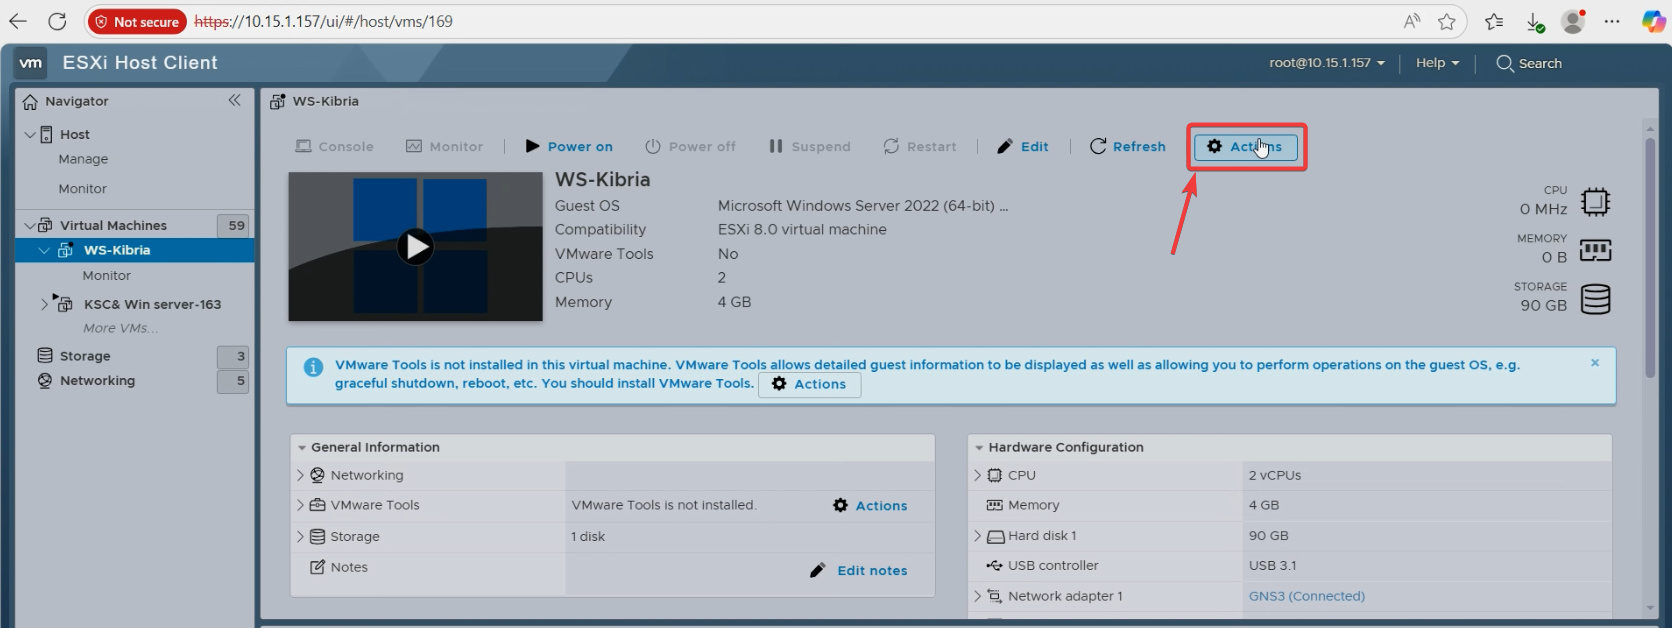Collapse the Navigator panel with the double chevron
Image resolution: width=1672 pixels, height=628 pixels.
tap(234, 100)
